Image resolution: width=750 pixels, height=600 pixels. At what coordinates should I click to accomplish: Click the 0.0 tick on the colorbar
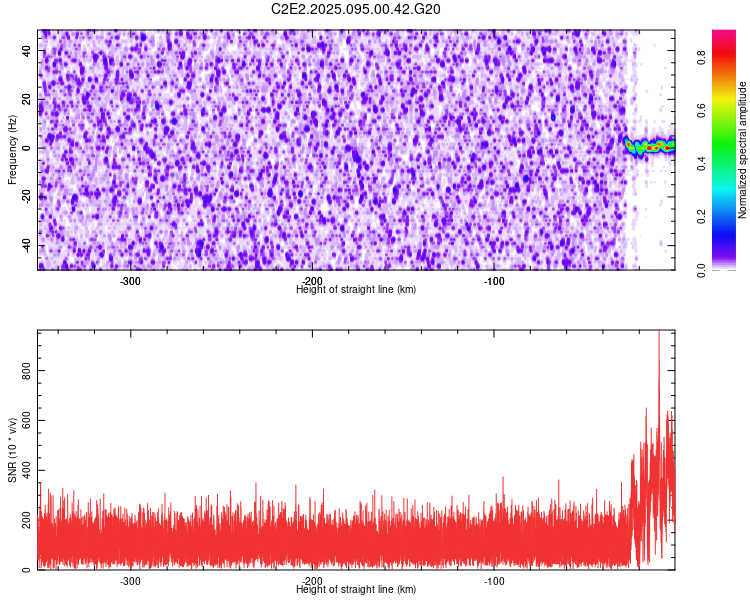[x=701, y=270]
